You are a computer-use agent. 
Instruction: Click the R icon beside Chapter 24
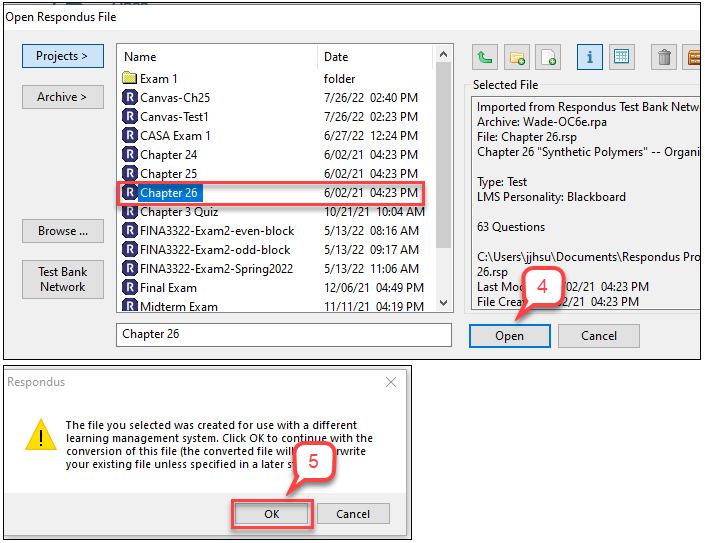pos(129,154)
